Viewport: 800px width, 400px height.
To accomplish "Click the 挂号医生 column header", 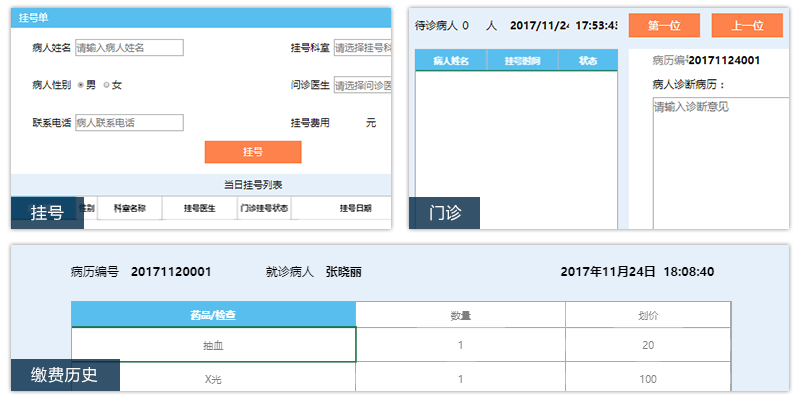I will pyautogui.click(x=200, y=209).
